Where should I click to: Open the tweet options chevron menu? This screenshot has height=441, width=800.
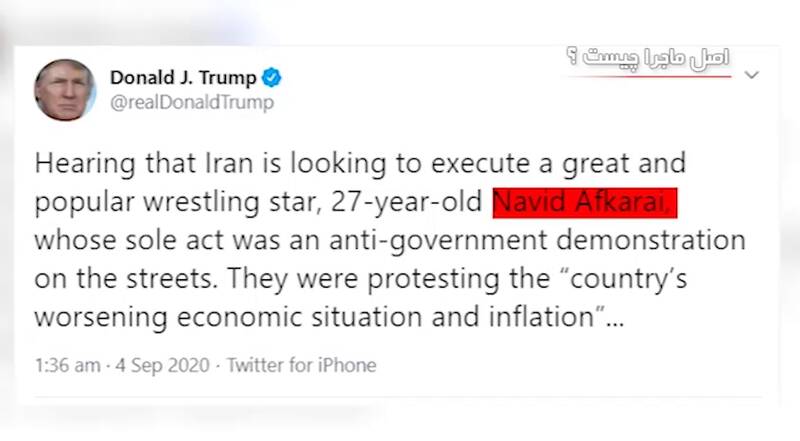tap(752, 75)
